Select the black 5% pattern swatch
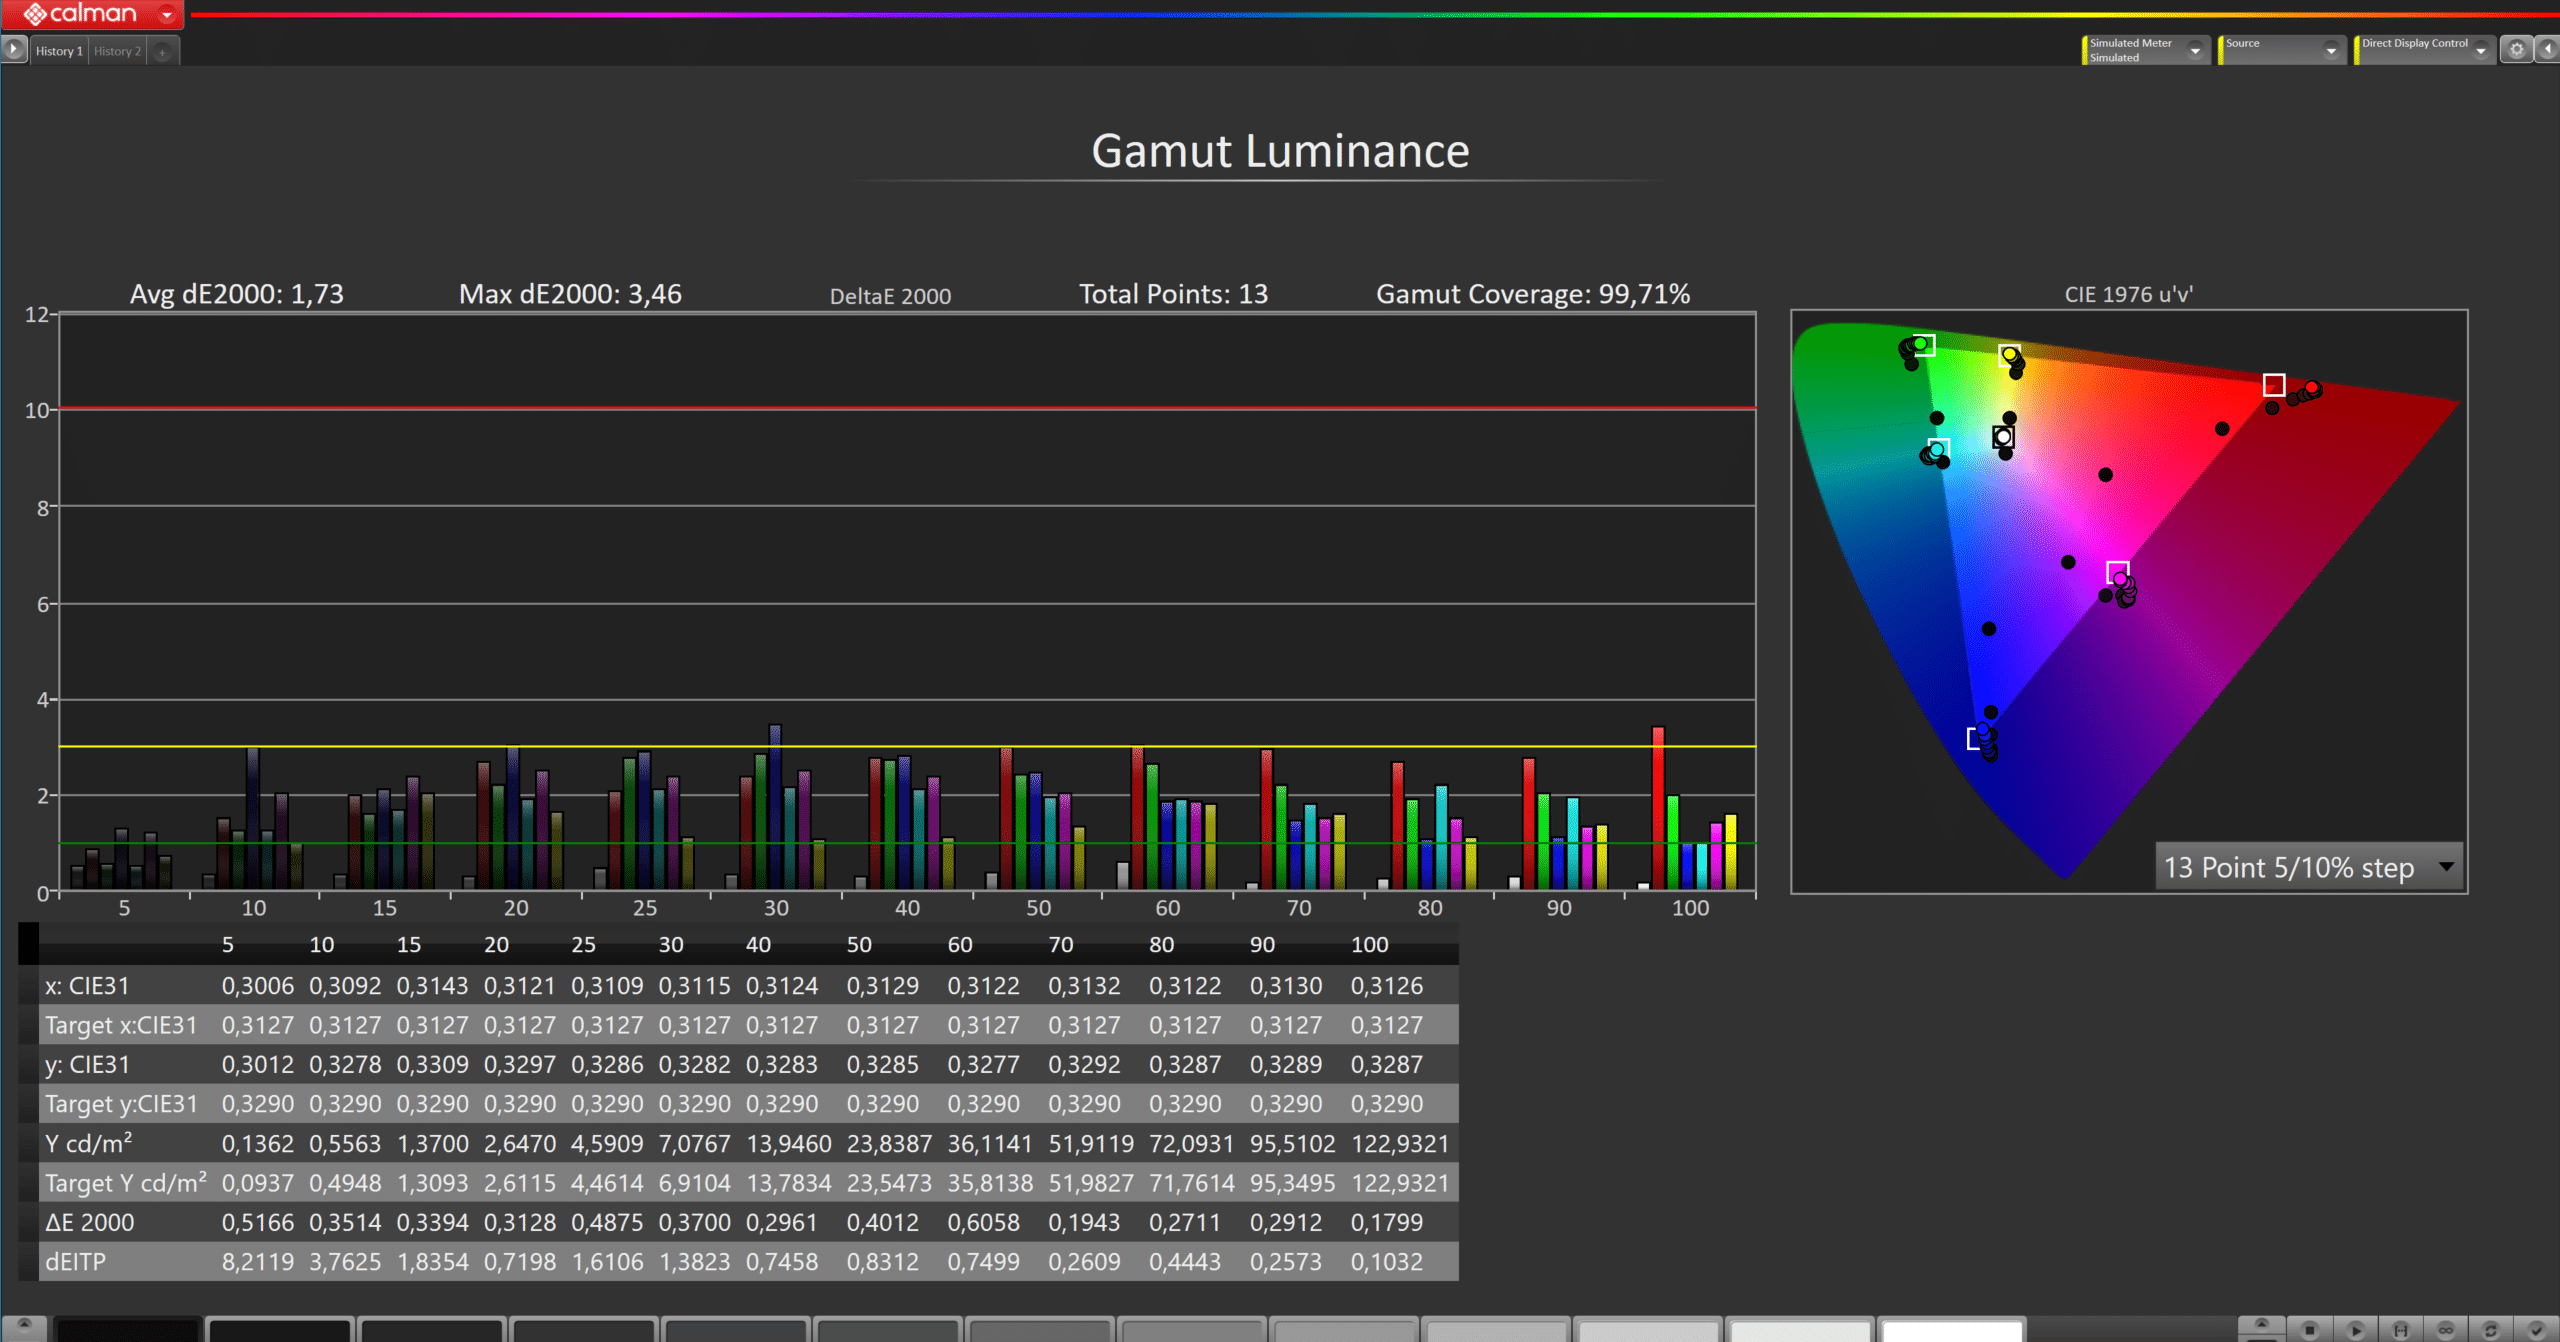Viewport: 2560px width, 1342px height. coord(127,1331)
